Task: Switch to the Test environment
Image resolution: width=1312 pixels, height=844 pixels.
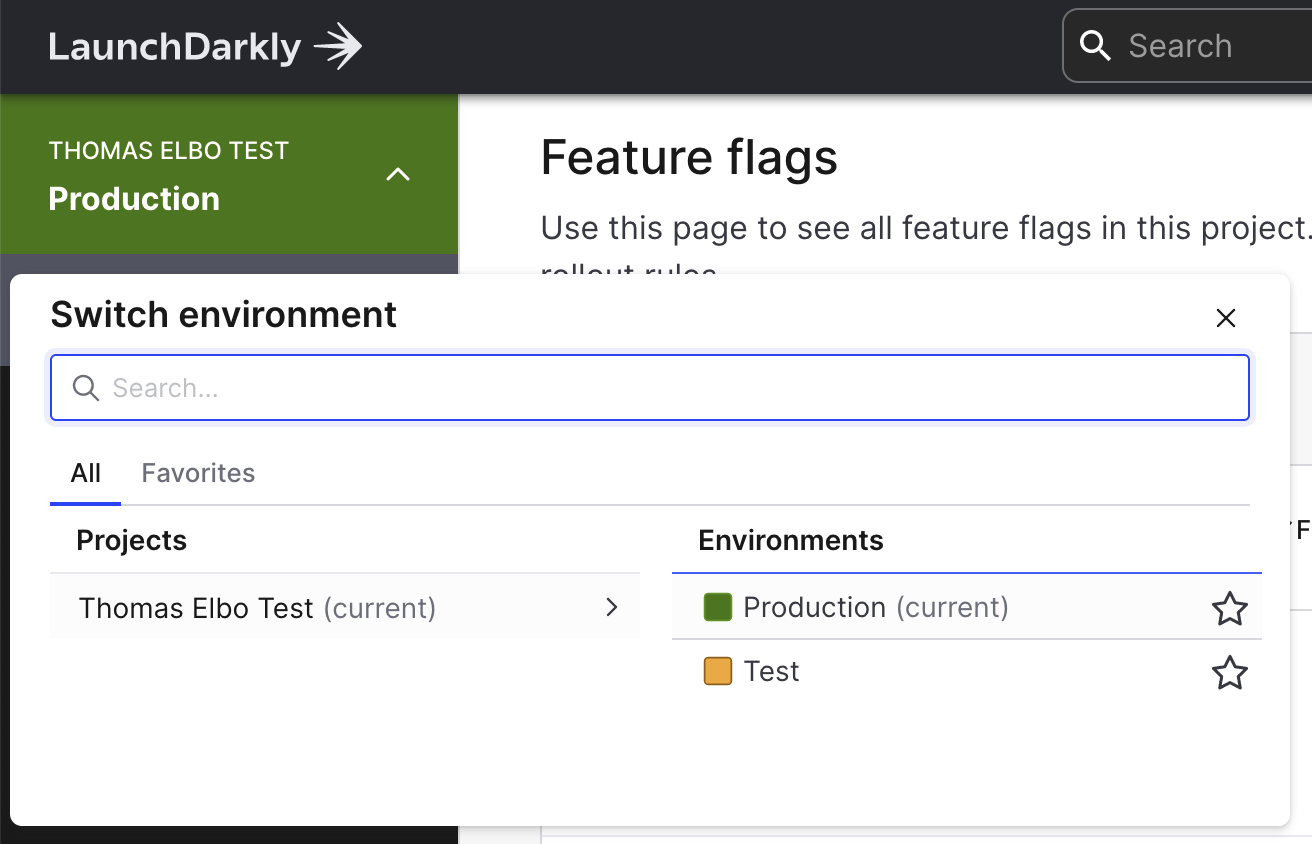Action: point(967,671)
